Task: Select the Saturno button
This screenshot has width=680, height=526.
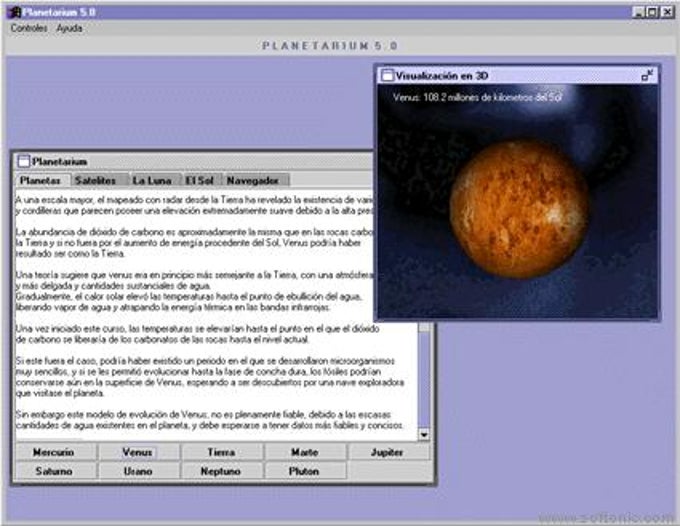Action: tap(54, 471)
